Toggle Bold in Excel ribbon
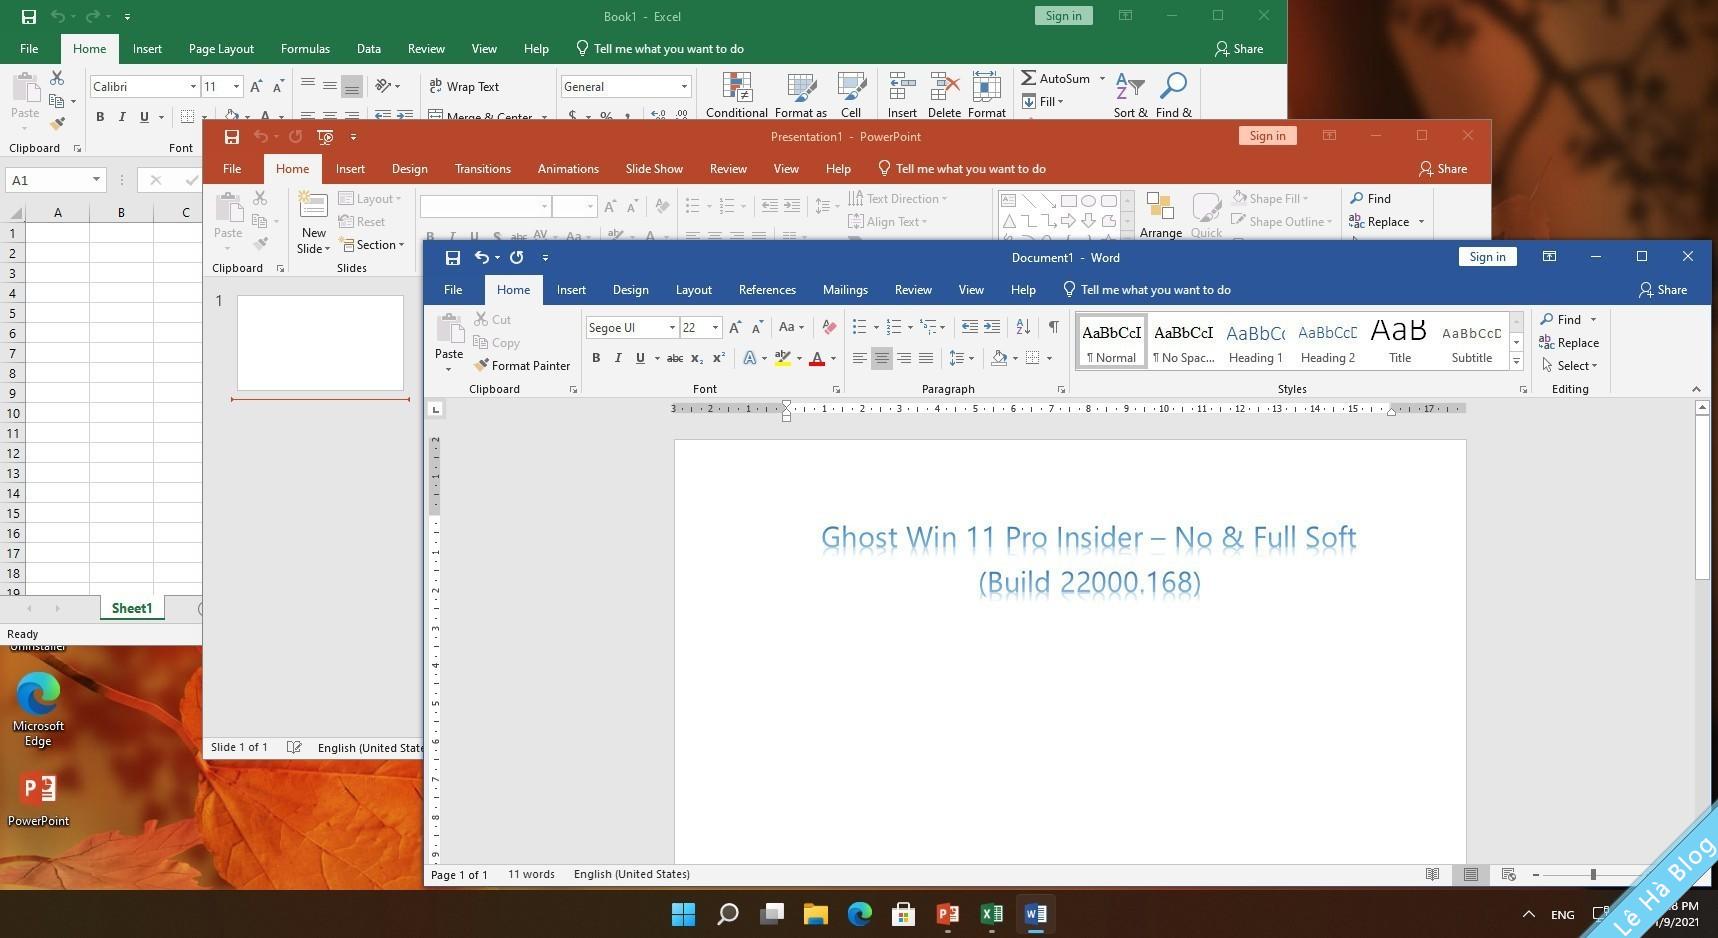This screenshot has width=1718, height=938. tap(100, 117)
